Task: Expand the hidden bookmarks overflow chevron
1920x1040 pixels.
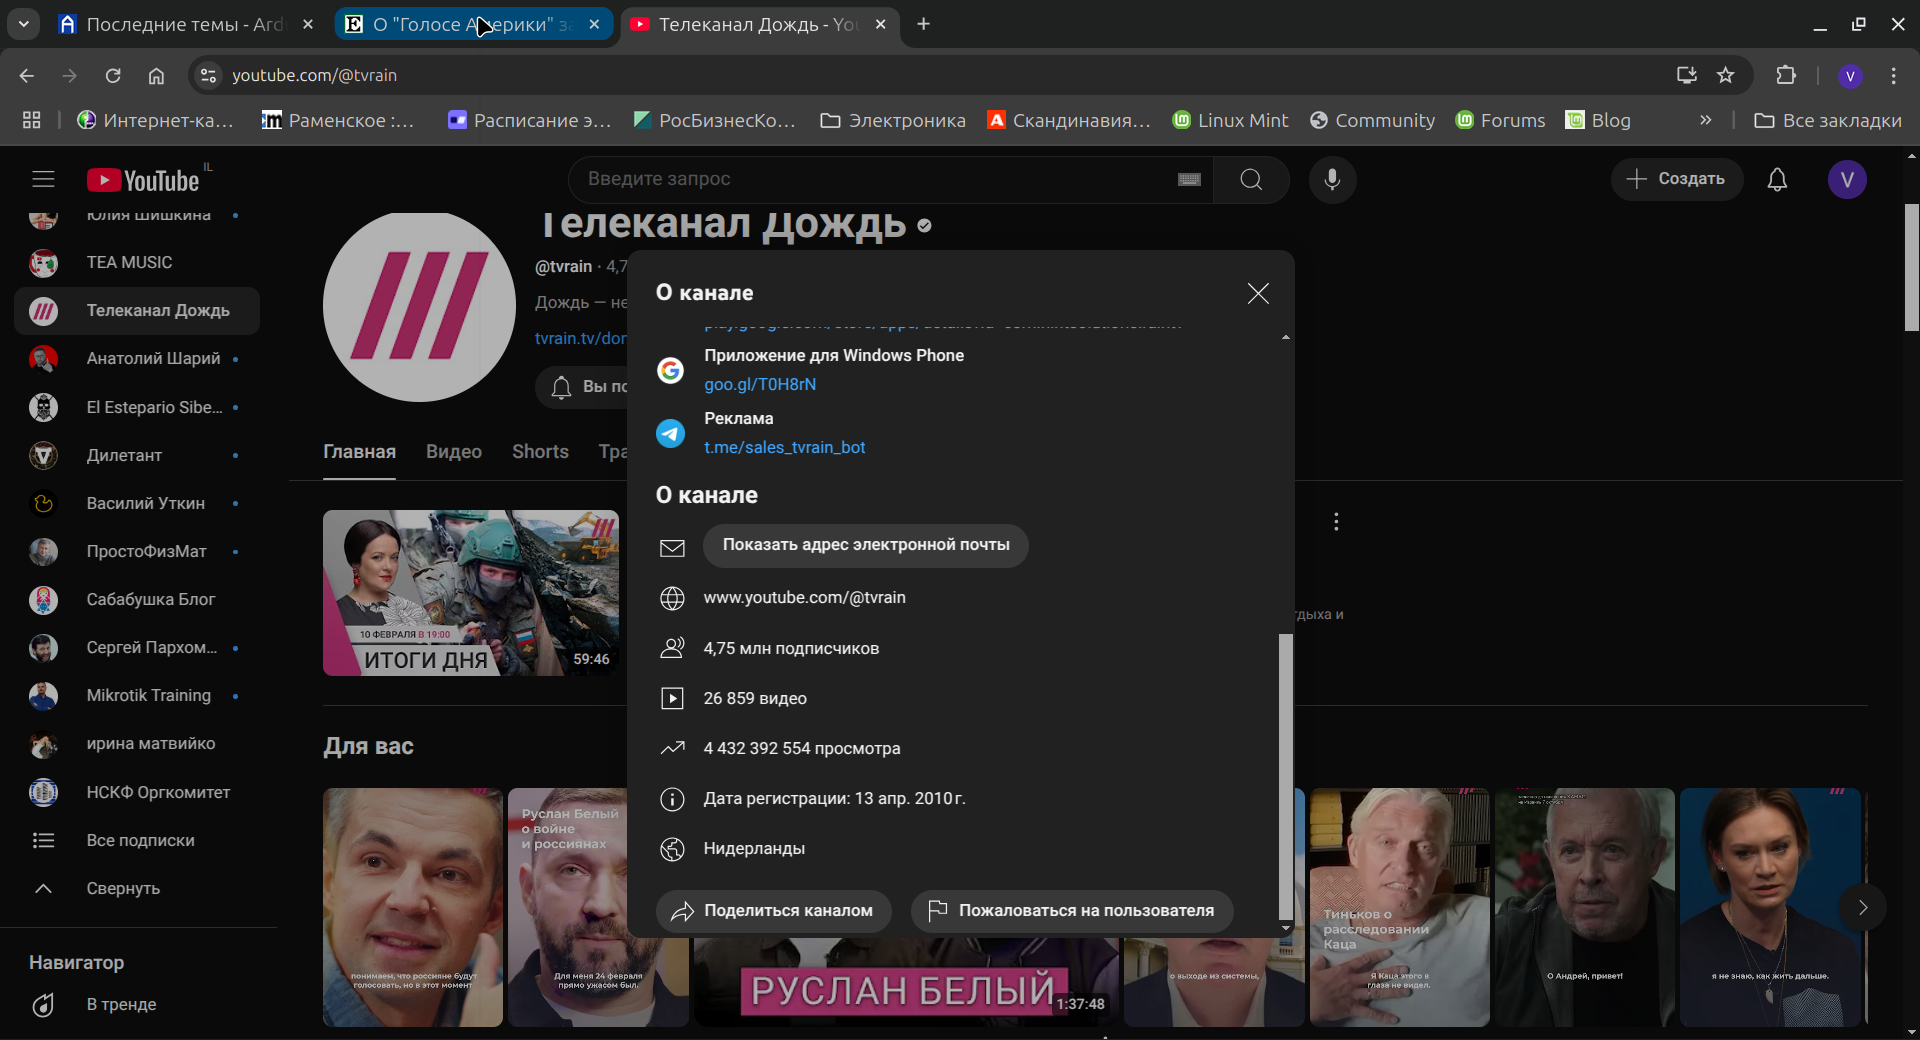Action: point(1706,120)
